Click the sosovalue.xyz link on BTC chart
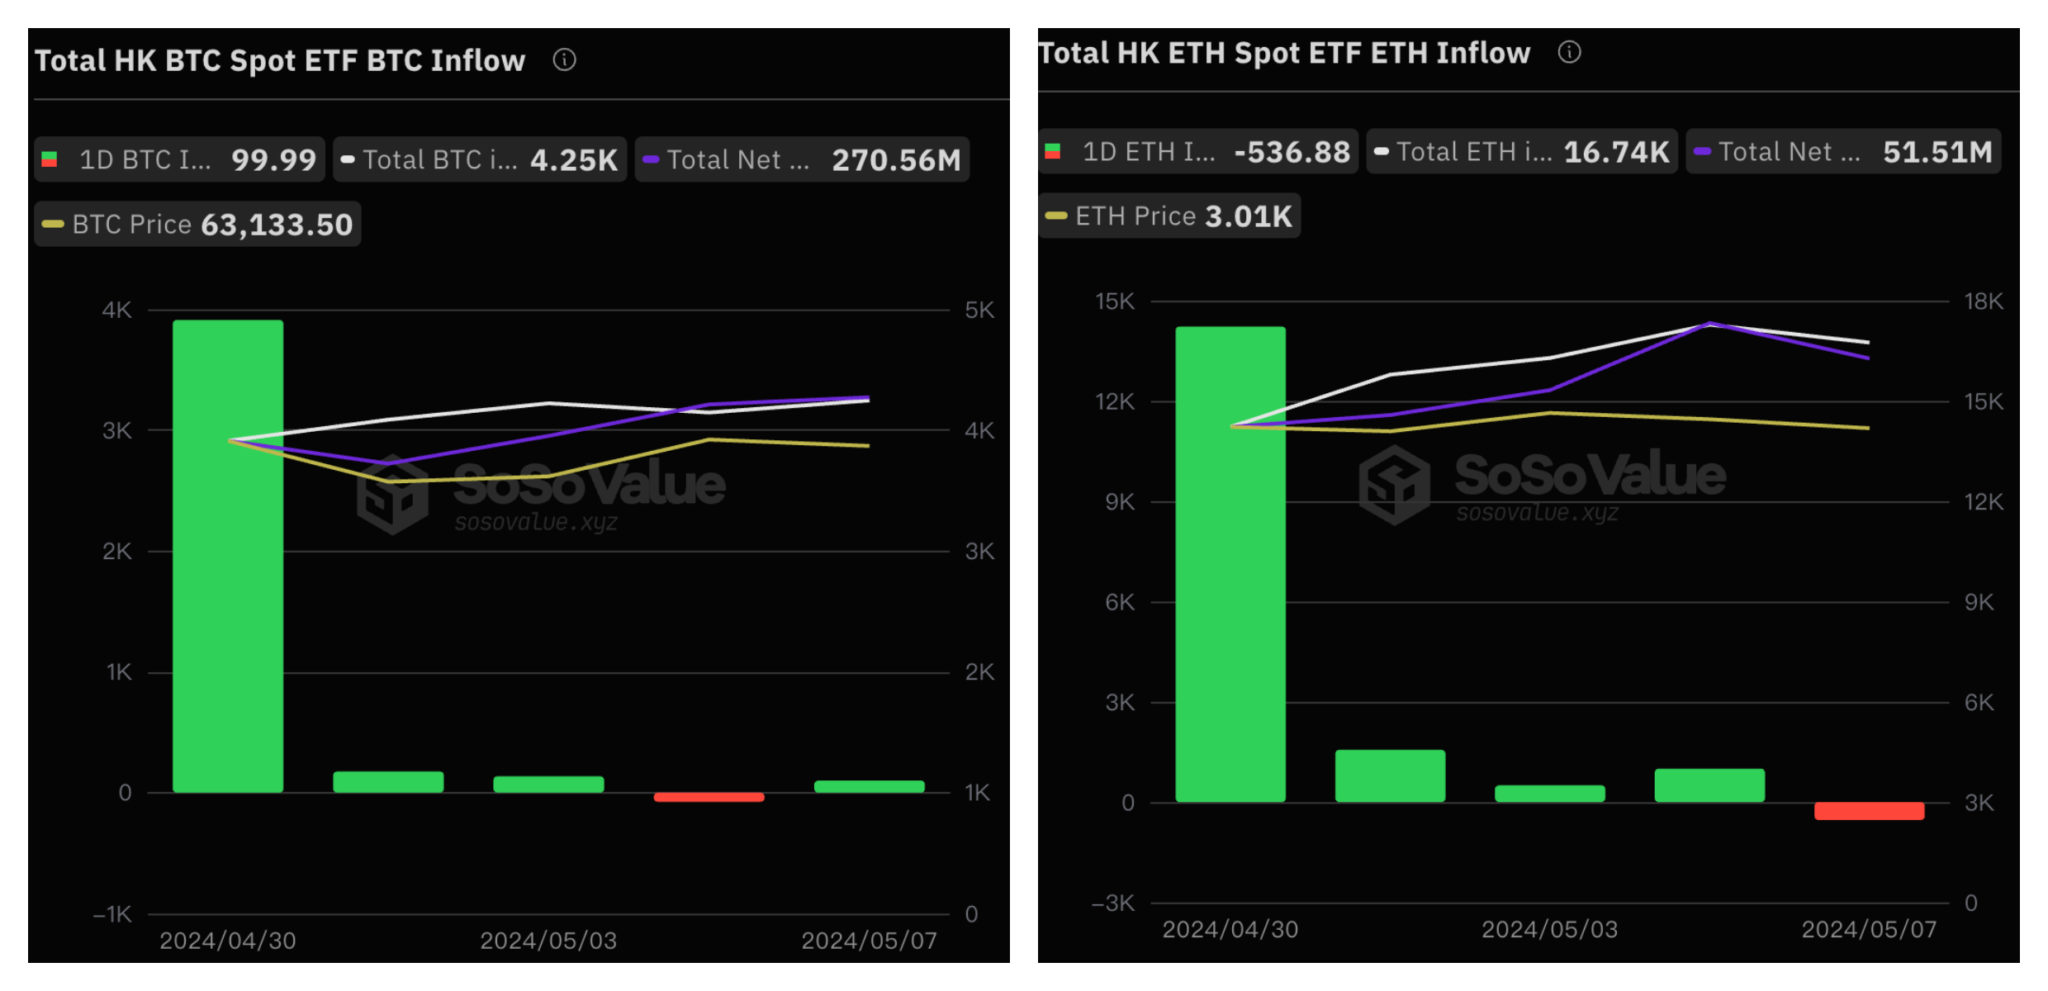The height and width of the screenshot is (991, 2048). point(536,522)
